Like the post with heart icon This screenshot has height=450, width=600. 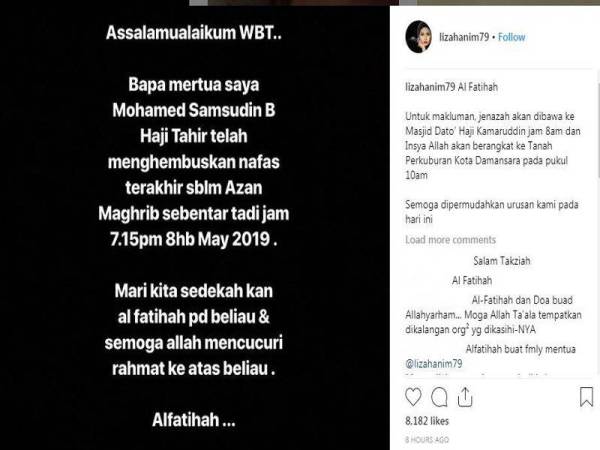413,397
